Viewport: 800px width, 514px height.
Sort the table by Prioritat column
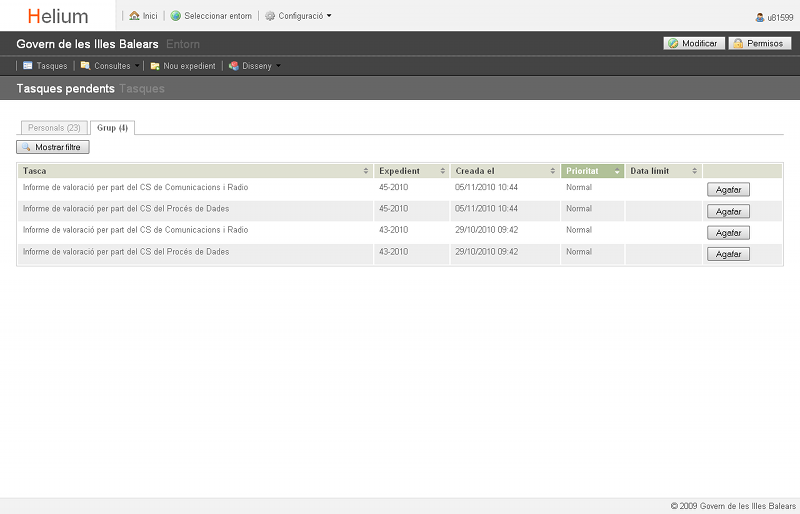point(592,171)
